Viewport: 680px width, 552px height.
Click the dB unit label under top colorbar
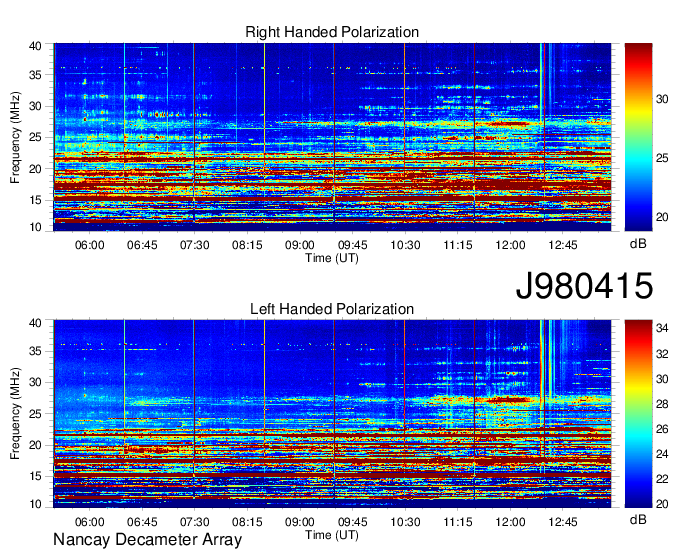pyautogui.click(x=638, y=244)
